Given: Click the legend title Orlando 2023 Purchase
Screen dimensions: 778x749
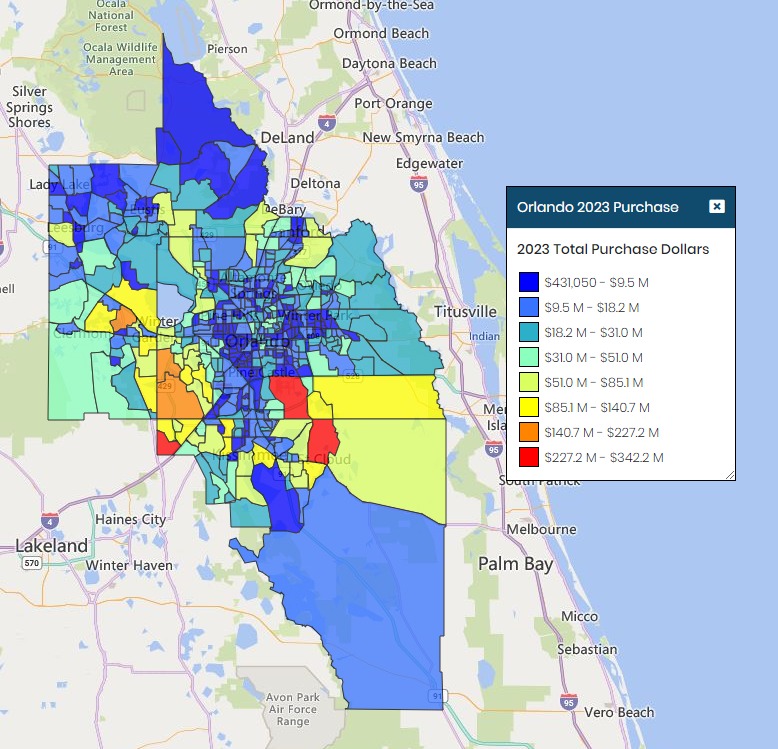Looking at the screenshot, I should (597, 207).
